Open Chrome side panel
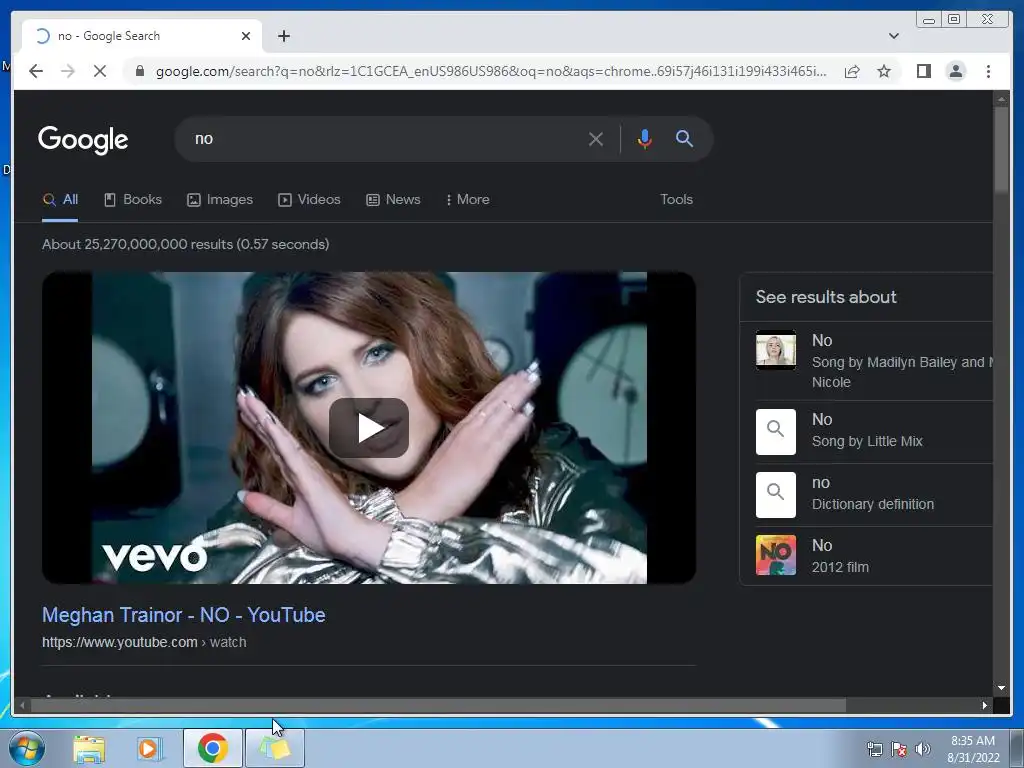 923,71
